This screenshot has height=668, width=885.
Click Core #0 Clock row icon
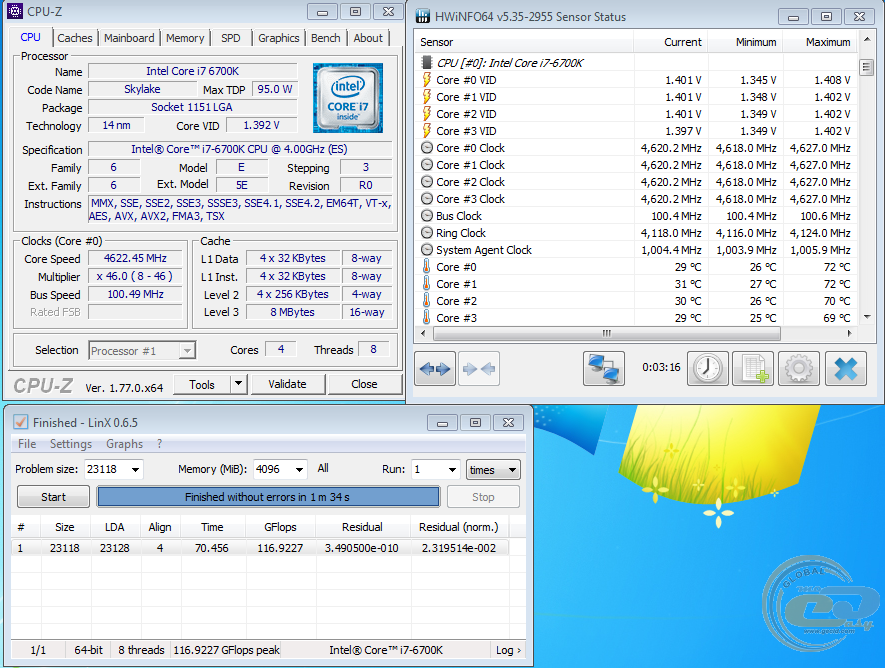pyautogui.click(x=427, y=148)
